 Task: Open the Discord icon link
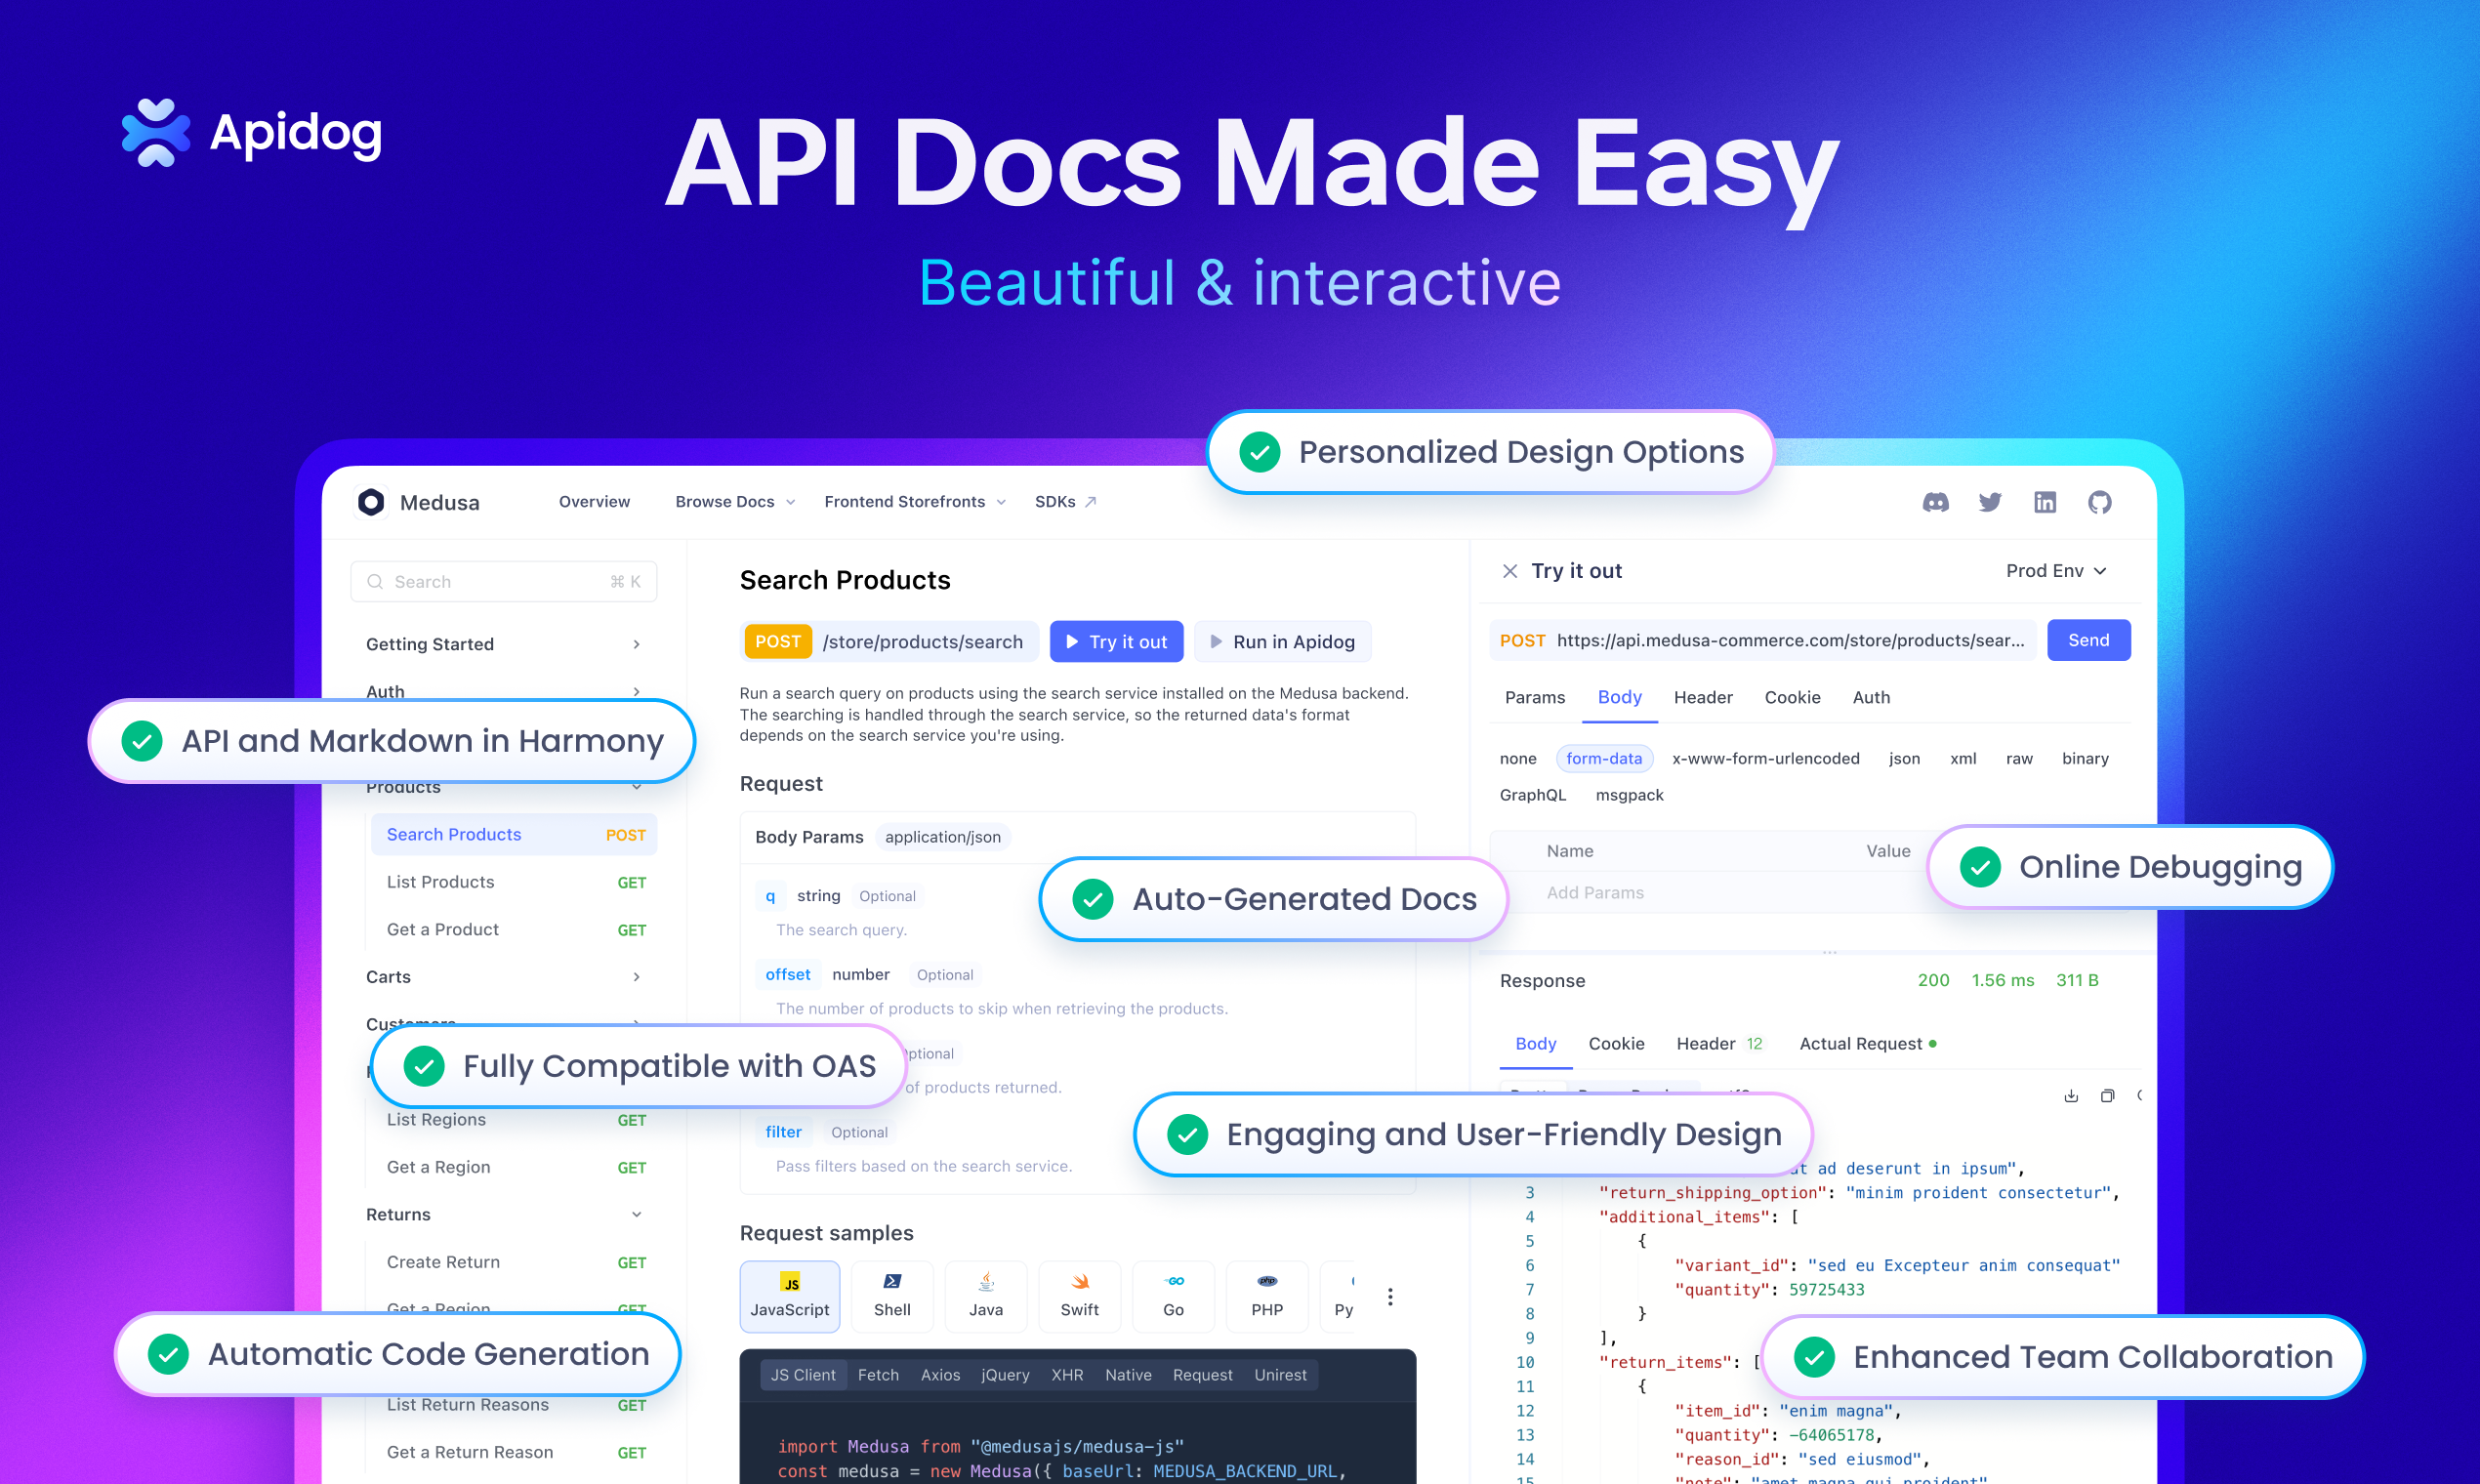point(1935,502)
